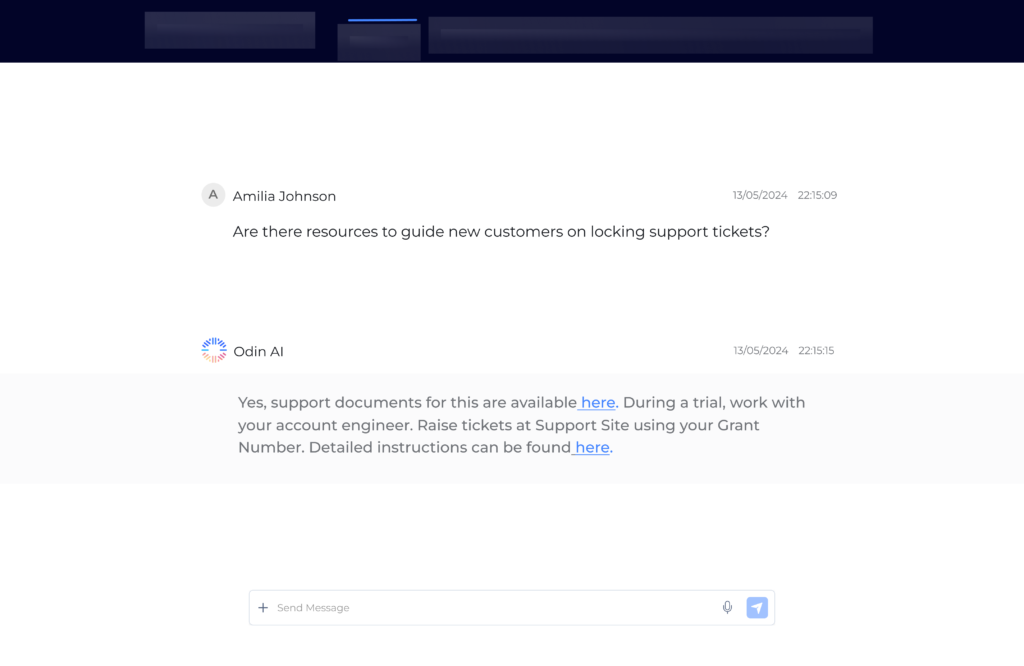The image size is (1024, 666).
Task: Select the leftmost item in the top navigation bar
Action: (229, 30)
